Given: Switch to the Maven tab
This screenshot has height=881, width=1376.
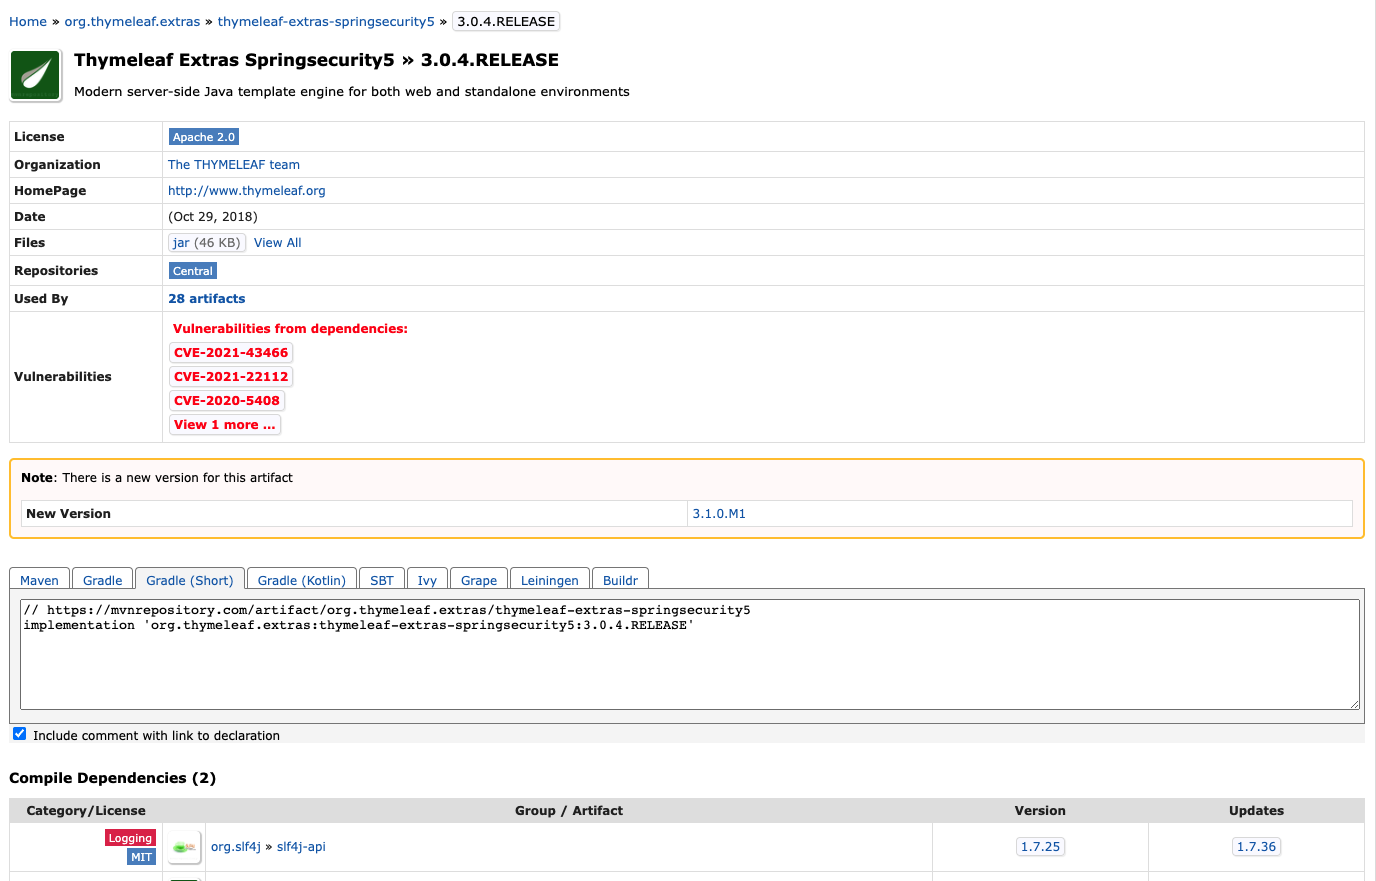Looking at the screenshot, I should [x=39, y=580].
